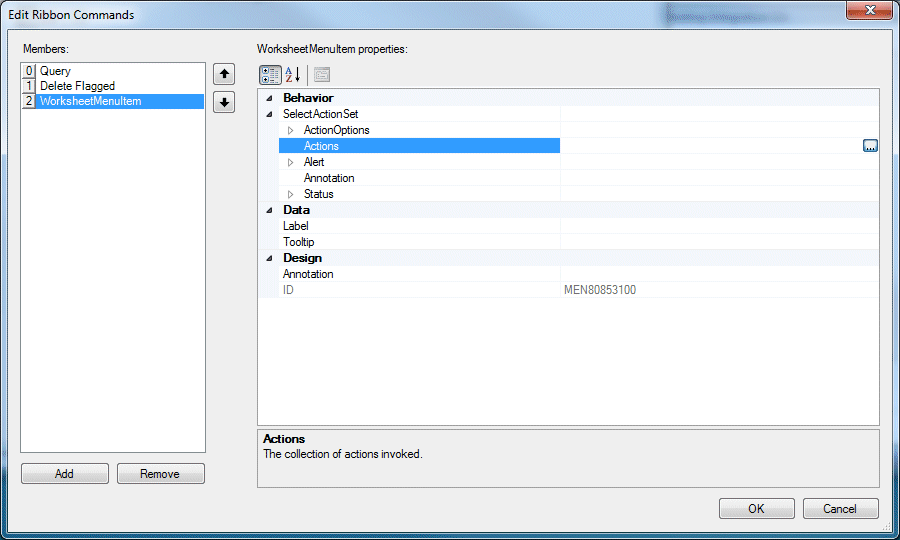Select the WorksheetMenuItem member

[x=112, y=101]
